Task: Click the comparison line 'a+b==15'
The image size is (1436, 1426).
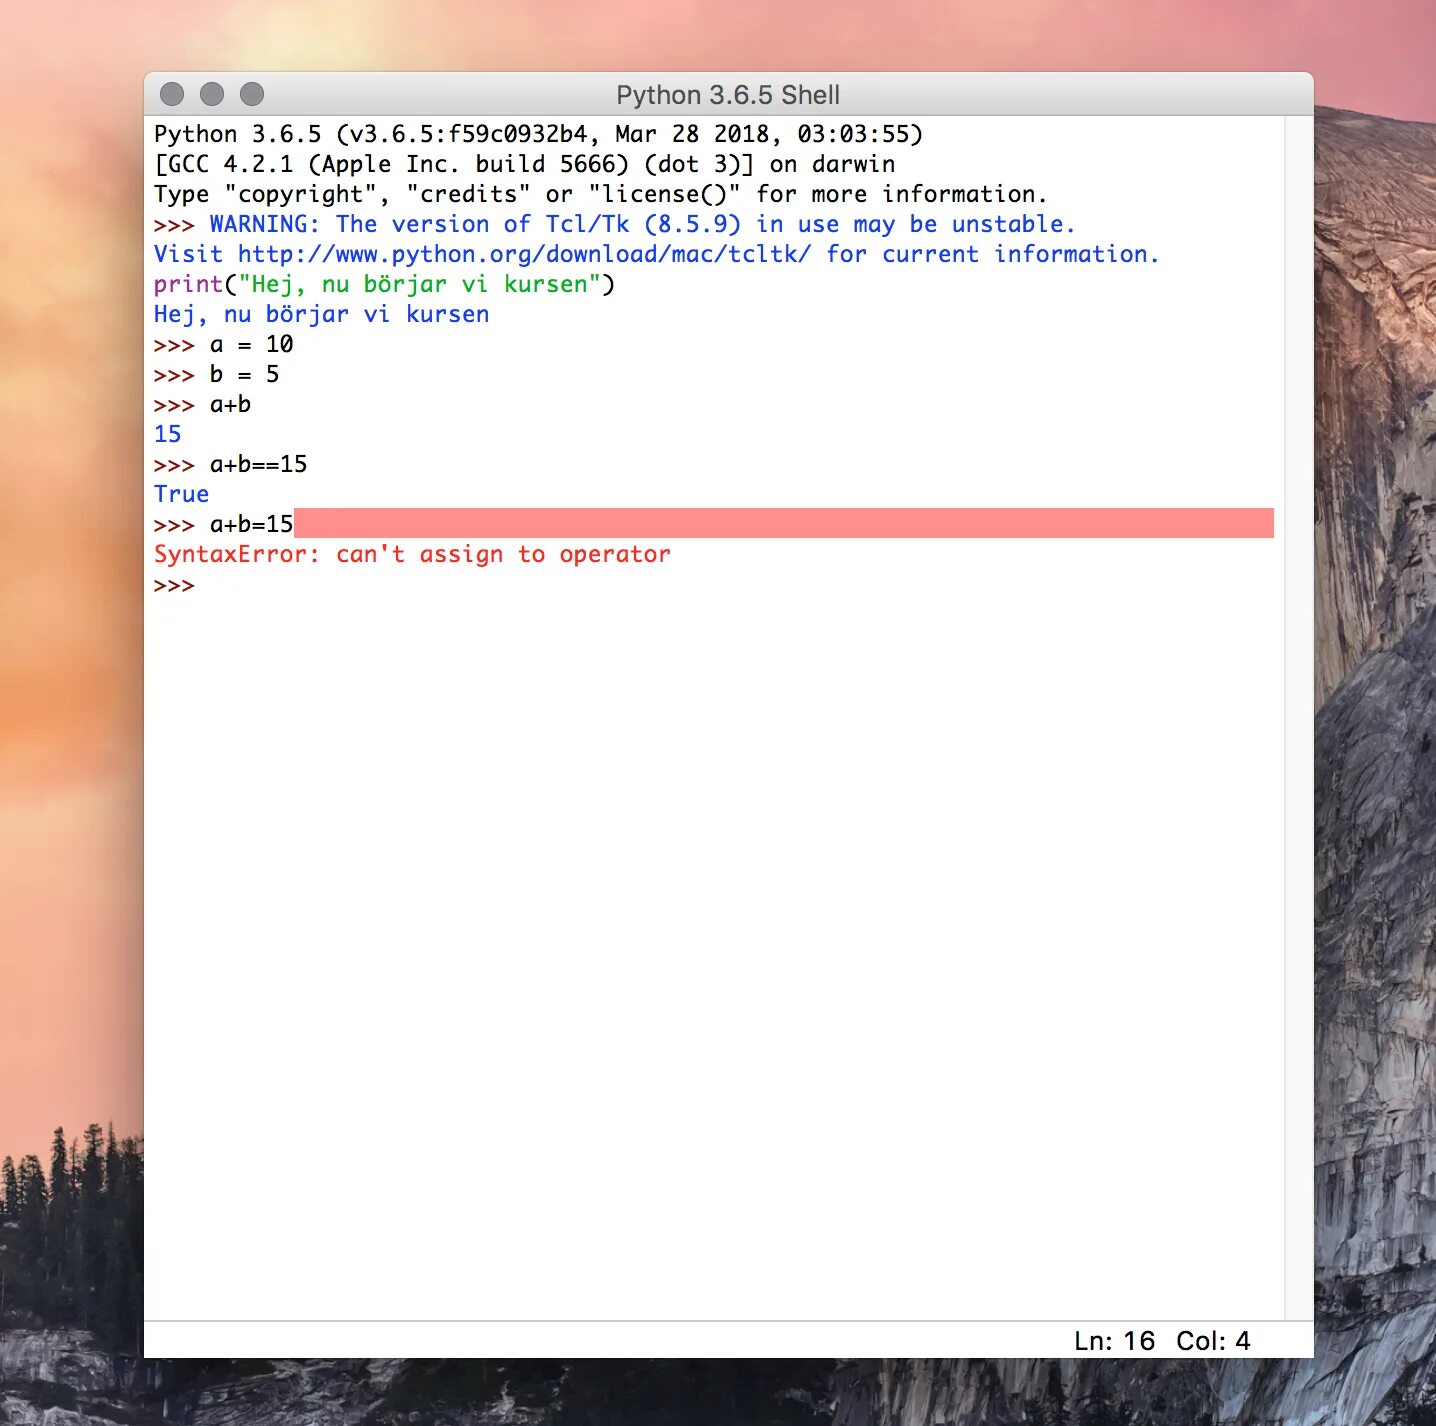Action: (x=258, y=464)
